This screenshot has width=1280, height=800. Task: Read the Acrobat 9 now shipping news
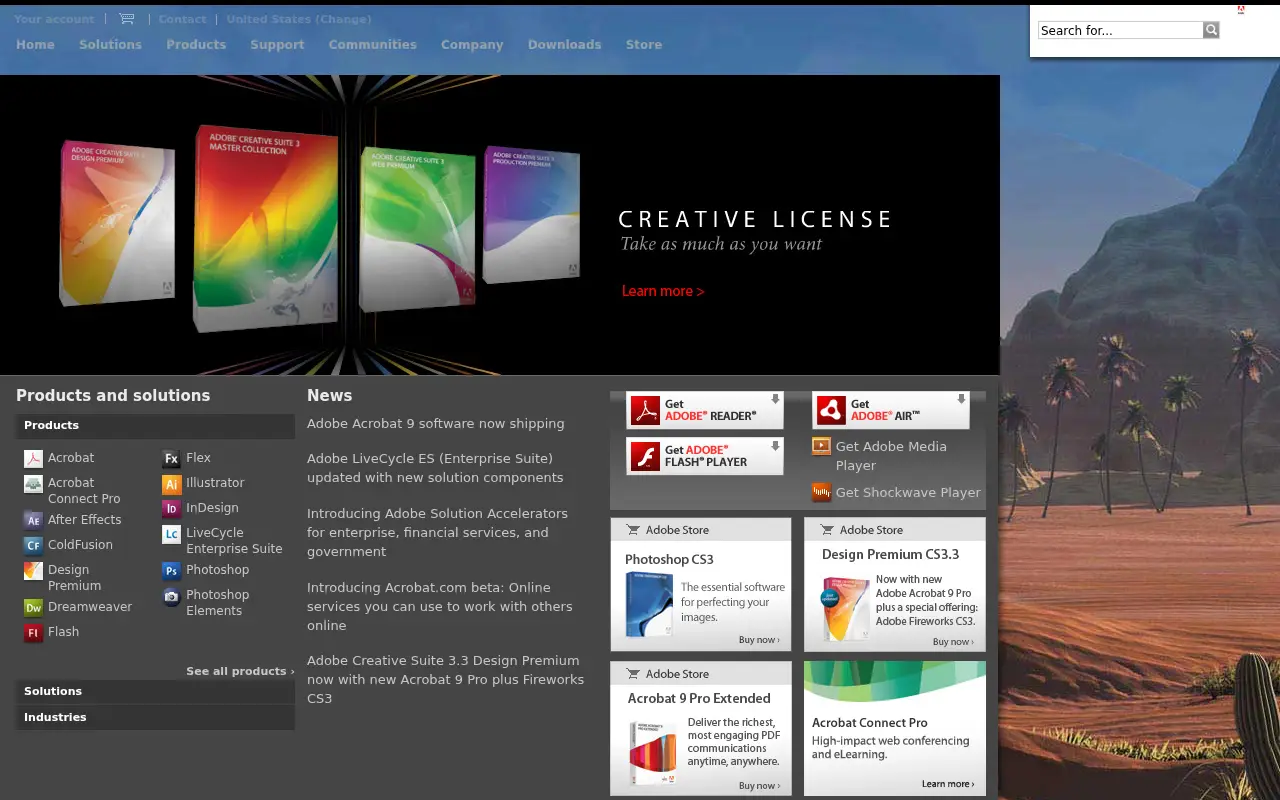(436, 424)
